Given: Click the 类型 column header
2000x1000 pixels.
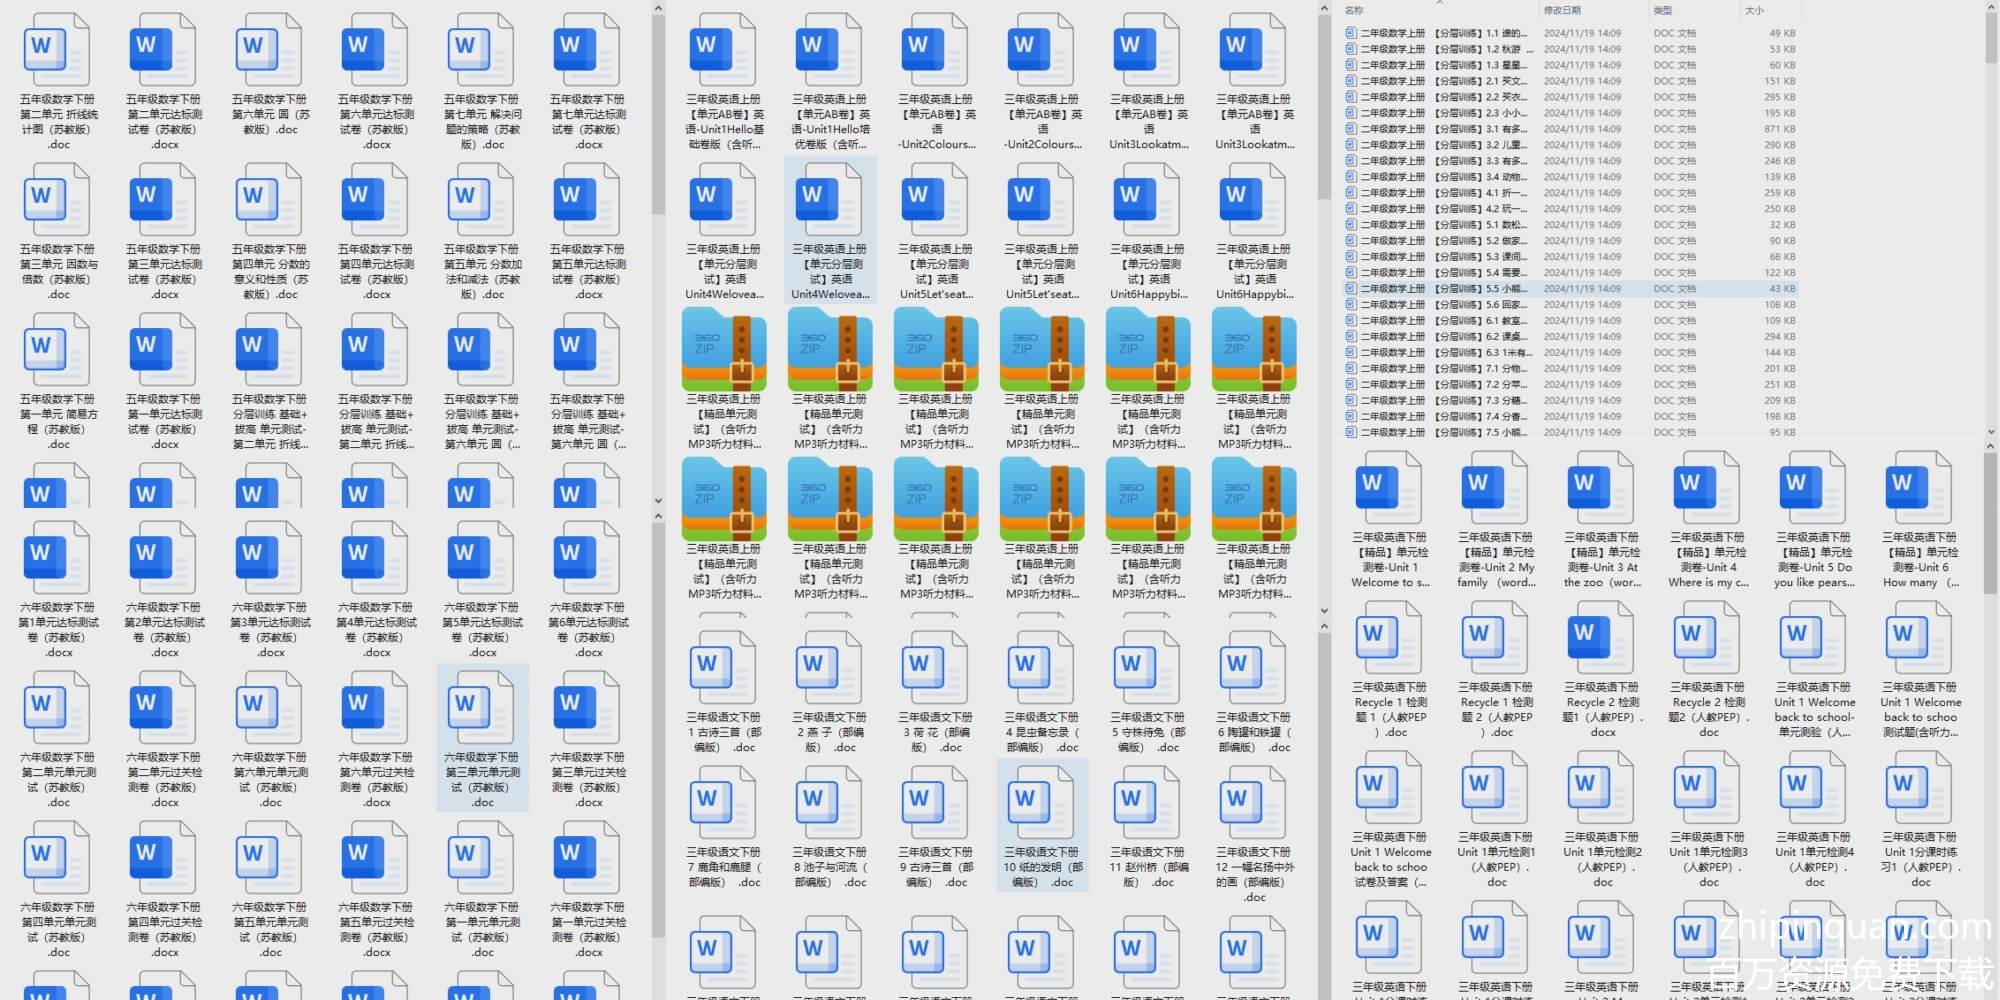Looking at the screenshot, I should tap(1663, 10).
